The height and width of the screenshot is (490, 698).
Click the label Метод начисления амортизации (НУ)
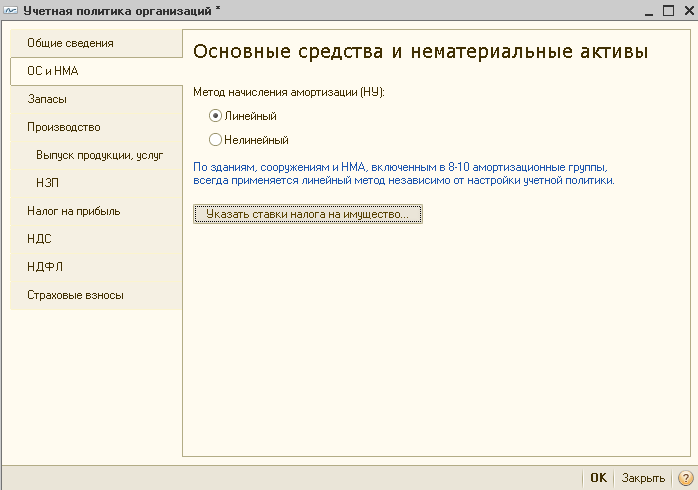coord(289,93)
